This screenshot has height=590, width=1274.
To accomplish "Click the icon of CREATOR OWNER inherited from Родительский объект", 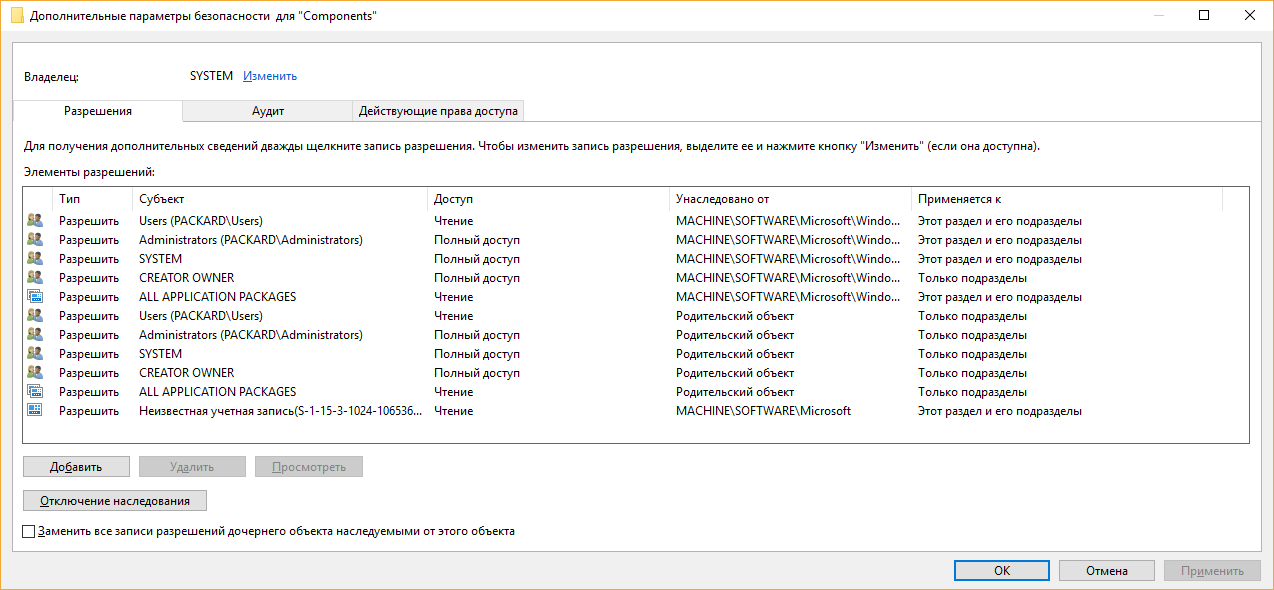I will click(35, 373).
